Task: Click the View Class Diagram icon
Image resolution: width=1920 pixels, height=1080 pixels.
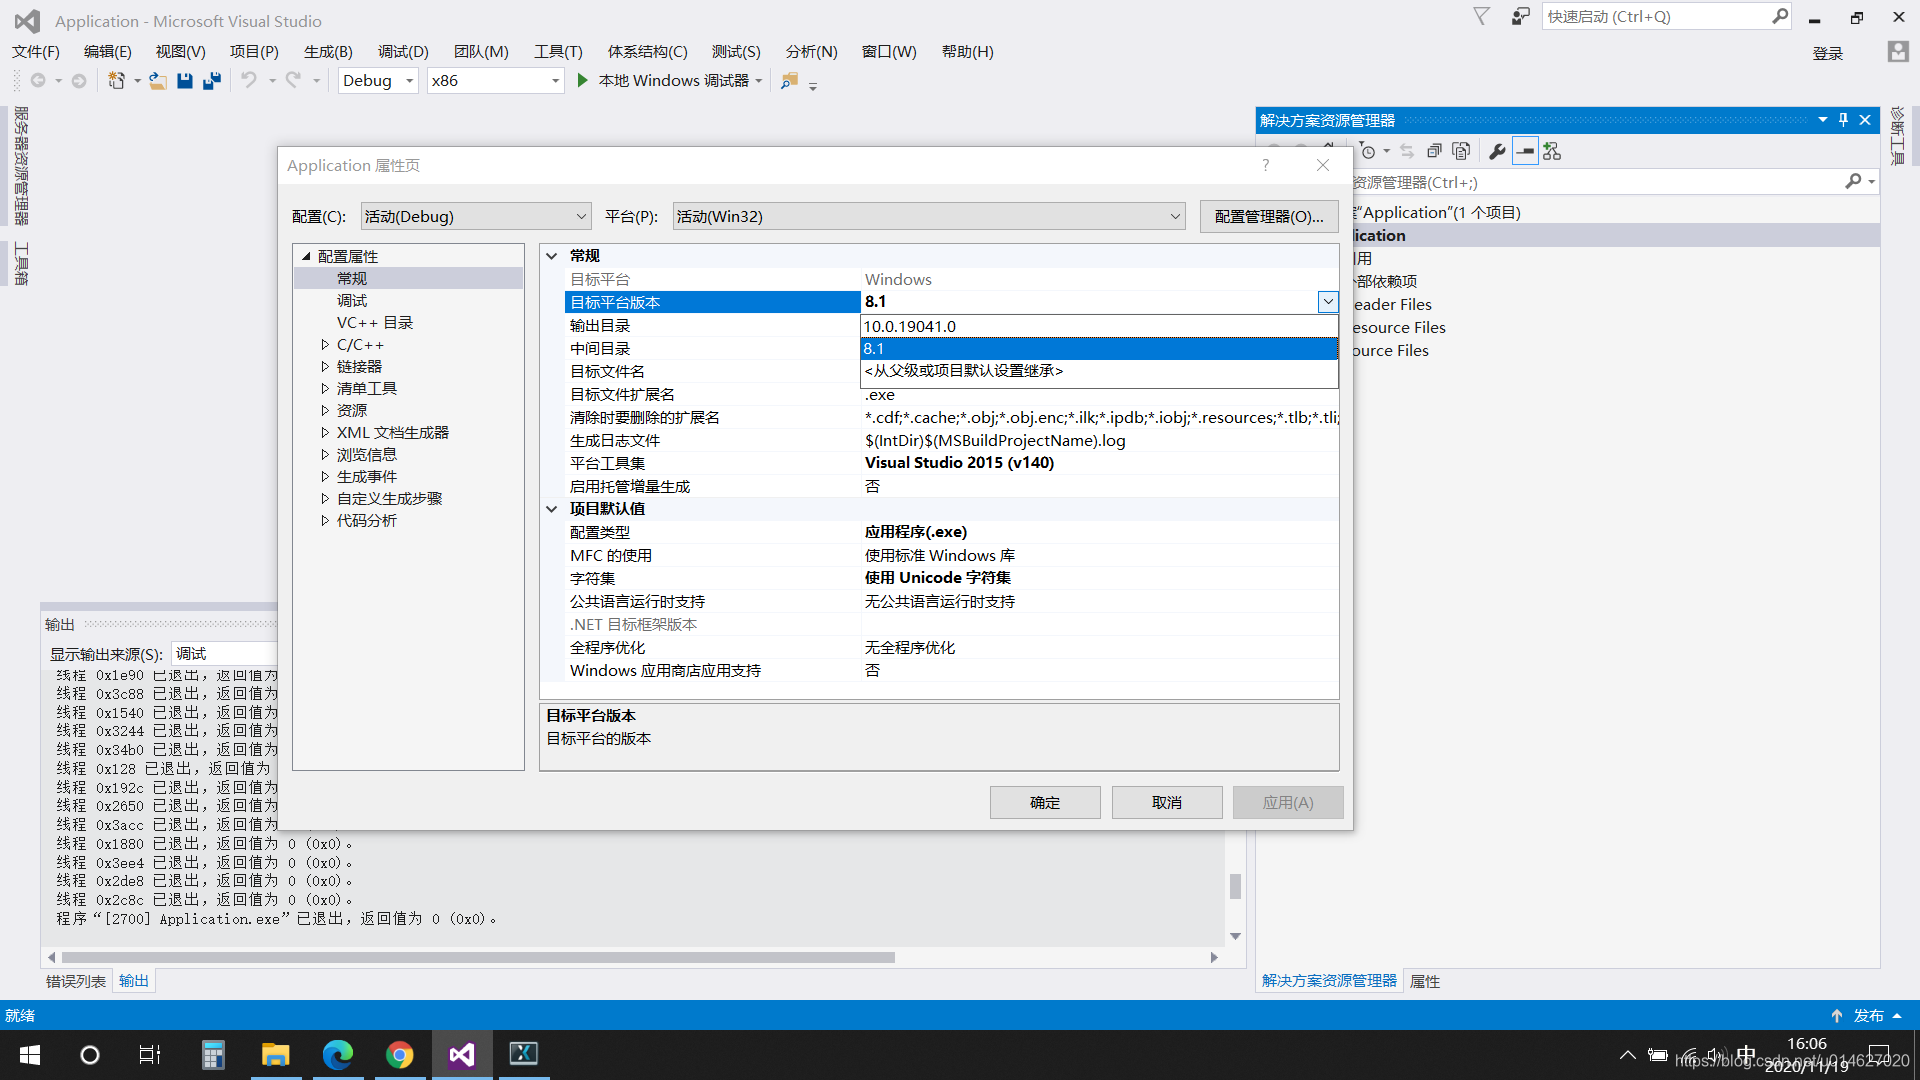Action: (1552, 151)
